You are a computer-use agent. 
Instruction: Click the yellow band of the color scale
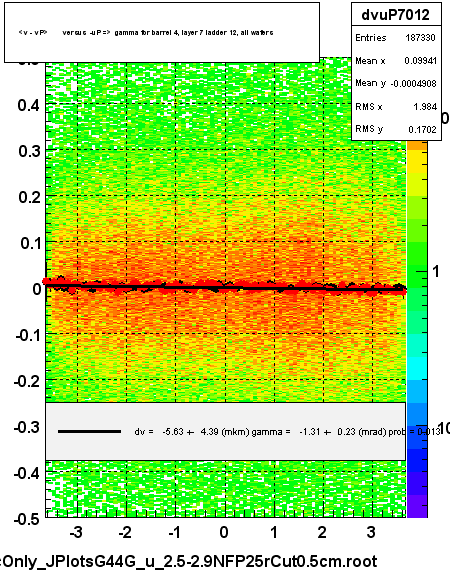417,161
